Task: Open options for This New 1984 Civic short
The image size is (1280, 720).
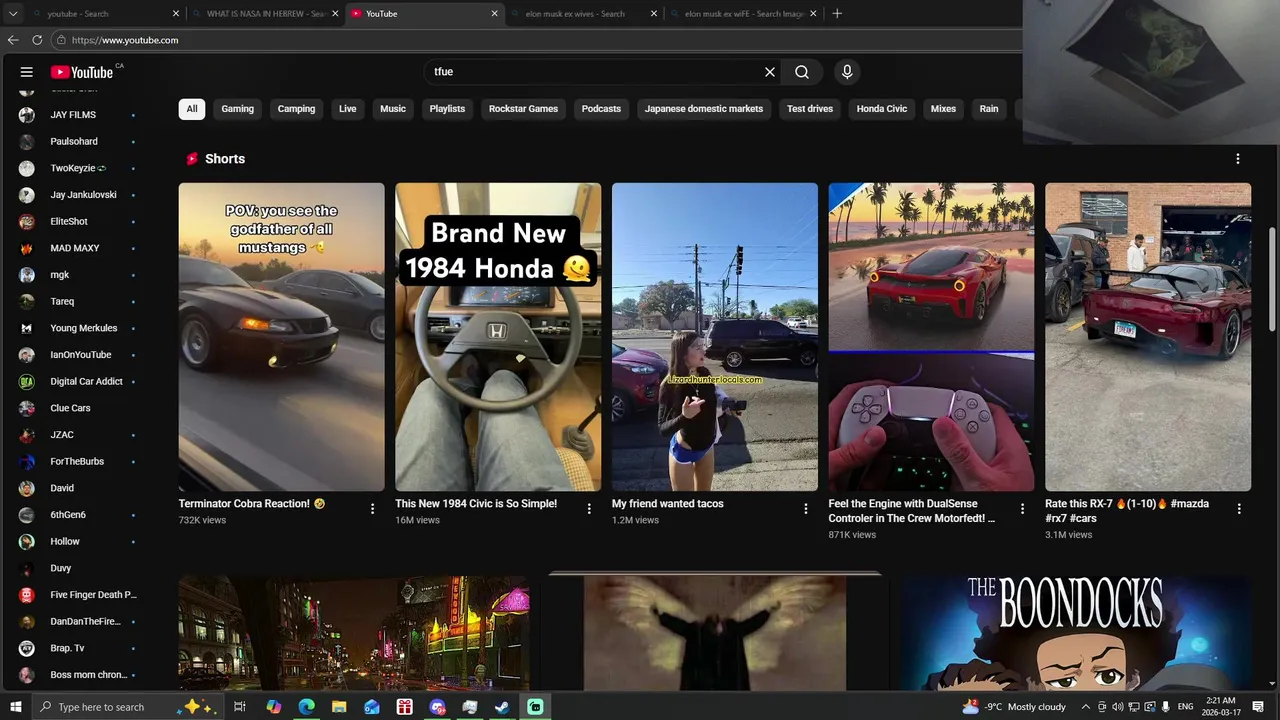Action: (x=589, y=509)
